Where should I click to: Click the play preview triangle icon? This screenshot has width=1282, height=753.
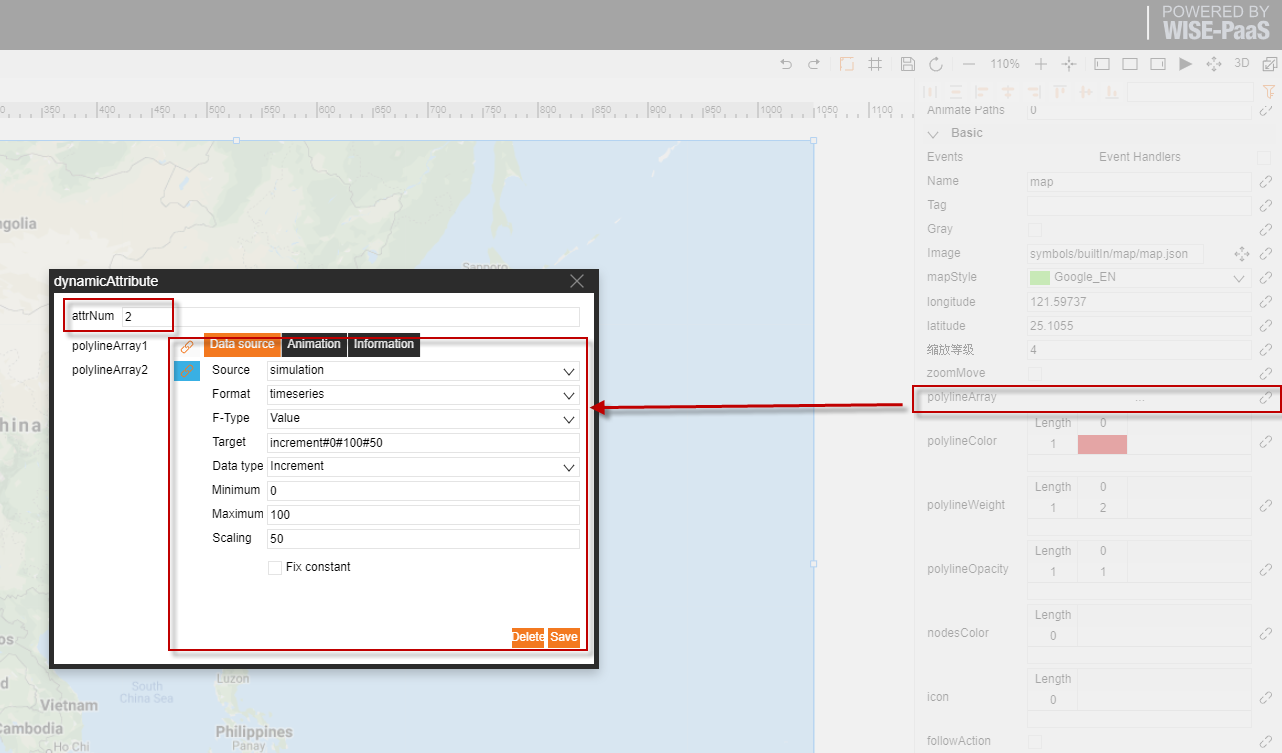[x=1185, y=64]
